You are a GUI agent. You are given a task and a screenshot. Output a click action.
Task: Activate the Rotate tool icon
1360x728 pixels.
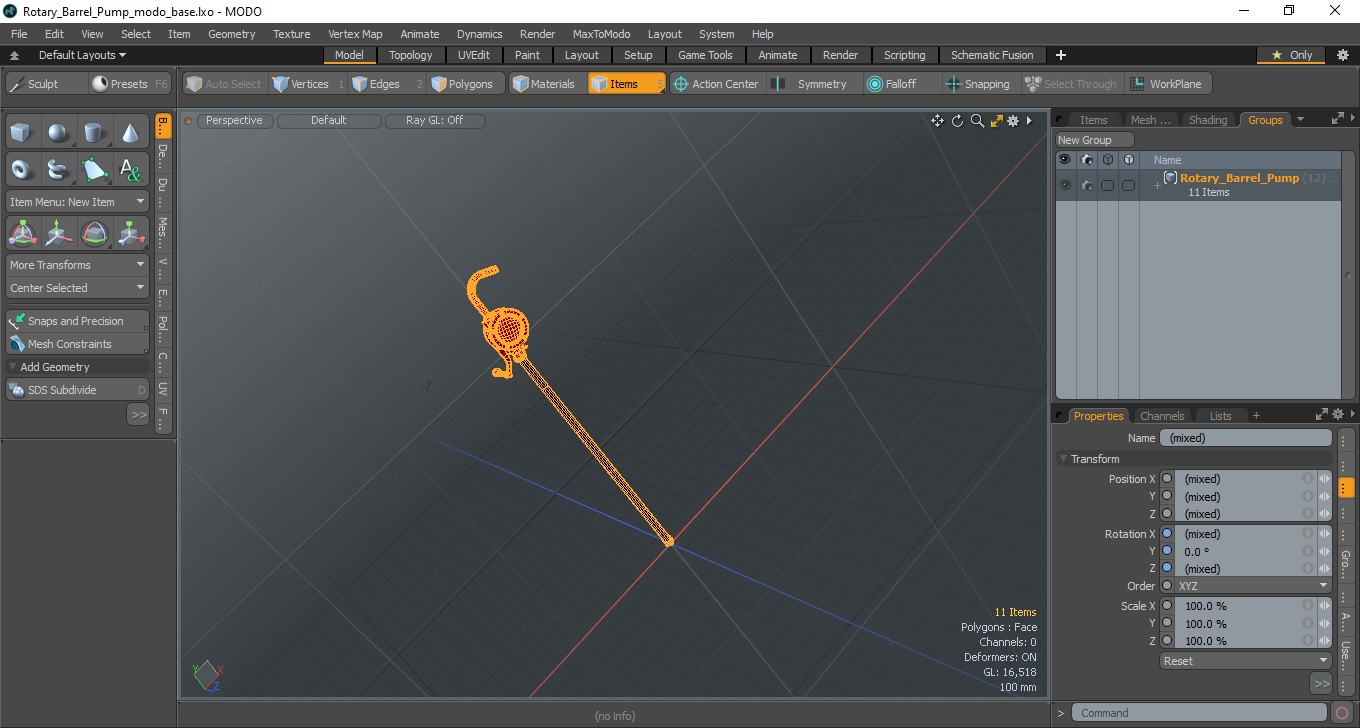click(x=94, y=234)
